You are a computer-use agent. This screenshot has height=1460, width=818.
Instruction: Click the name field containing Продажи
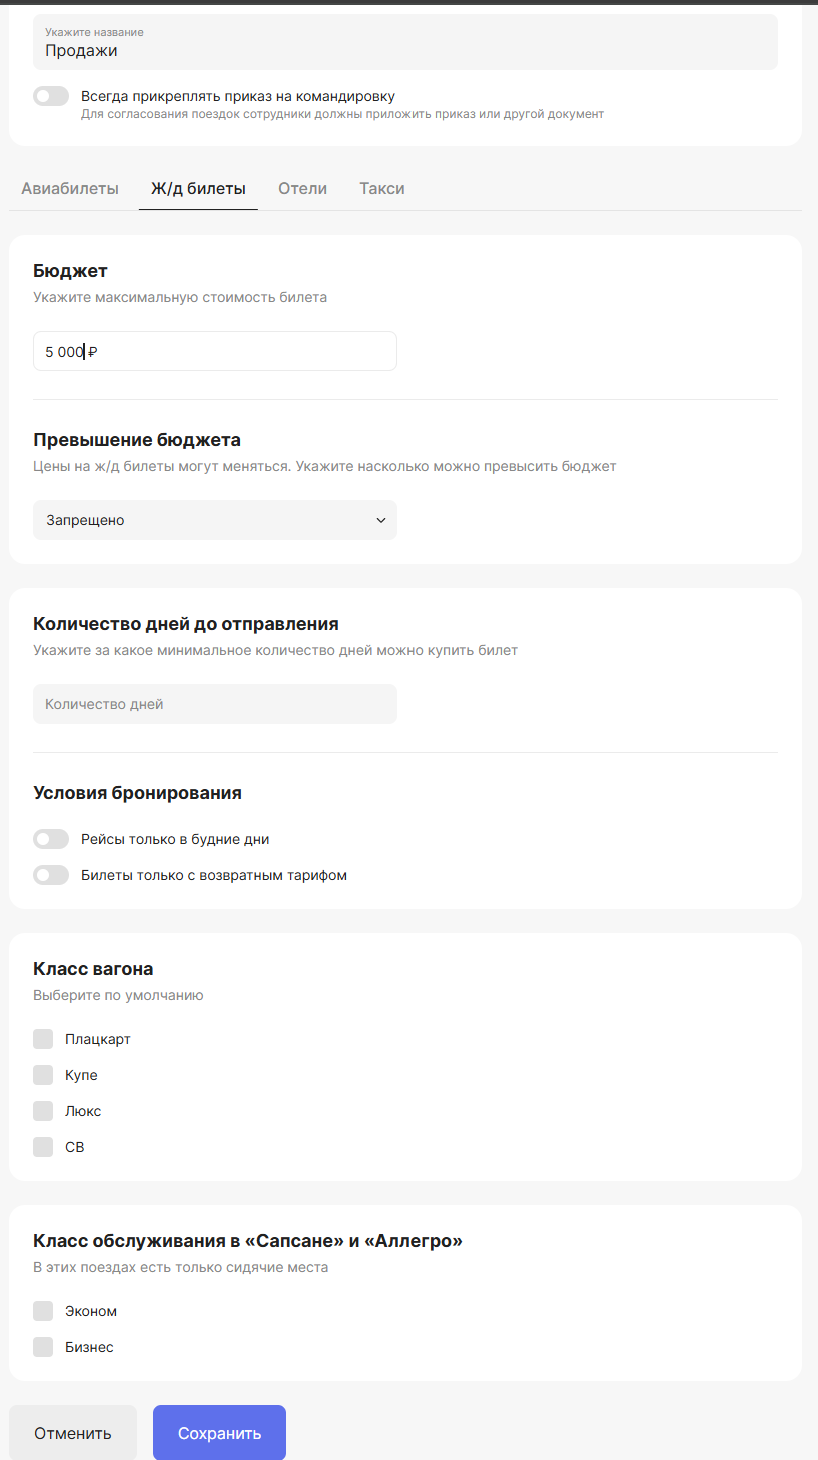[x=405, y=42]
